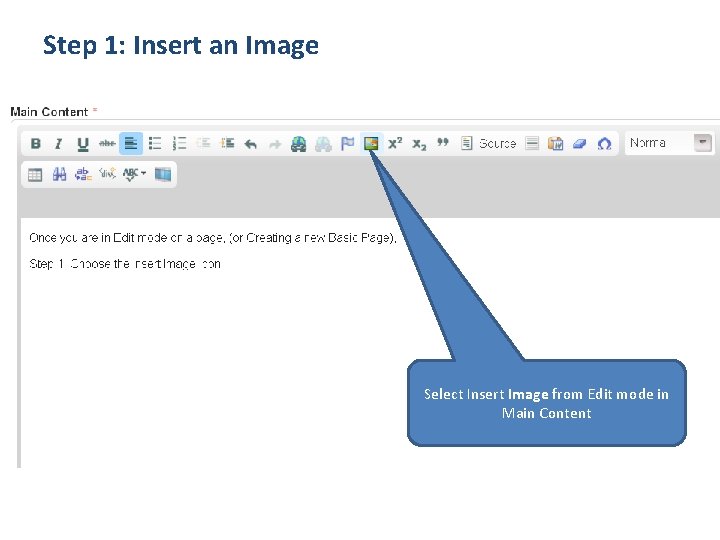Click the redo arrow icon
This screenshot has width=720, height=540.
[275, 145]
